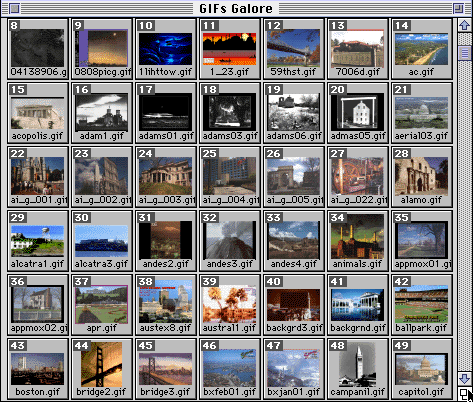Select the 0808picg.gif thumbnail
This screenshot has height=402, width=473.
click(x=102, y=49)
